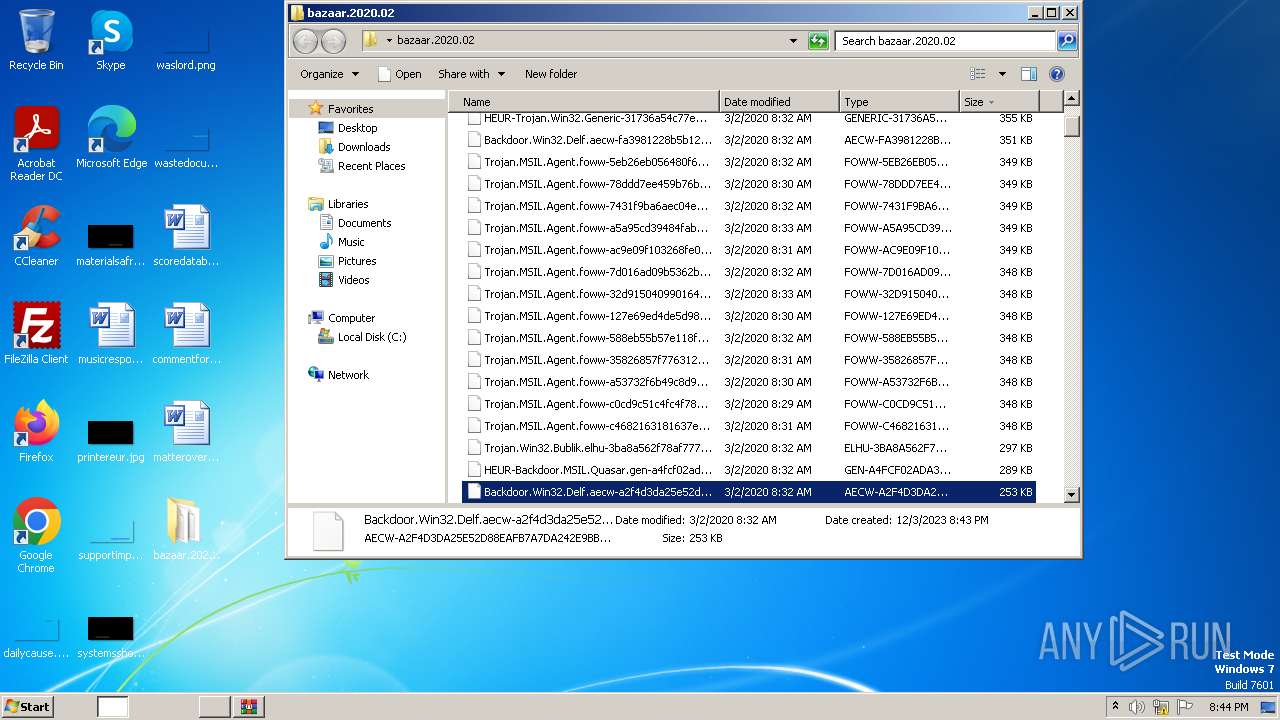
Task: Select HEUR-Backdoor.MSIL.Quasar.gen file
Action: tap(750, 470)
